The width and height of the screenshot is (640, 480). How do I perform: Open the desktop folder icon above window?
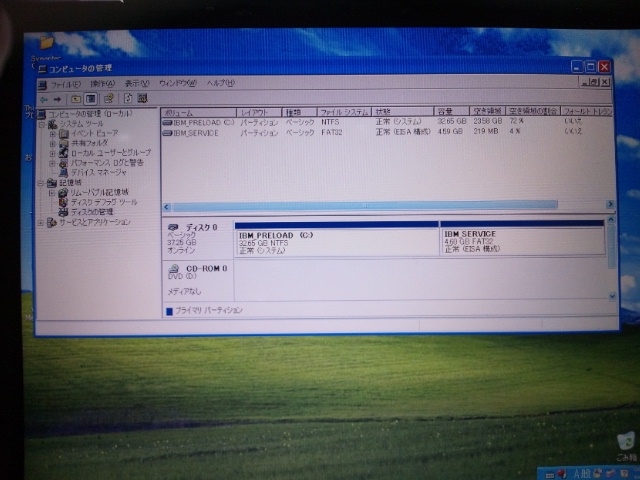[x=47, y=42]
